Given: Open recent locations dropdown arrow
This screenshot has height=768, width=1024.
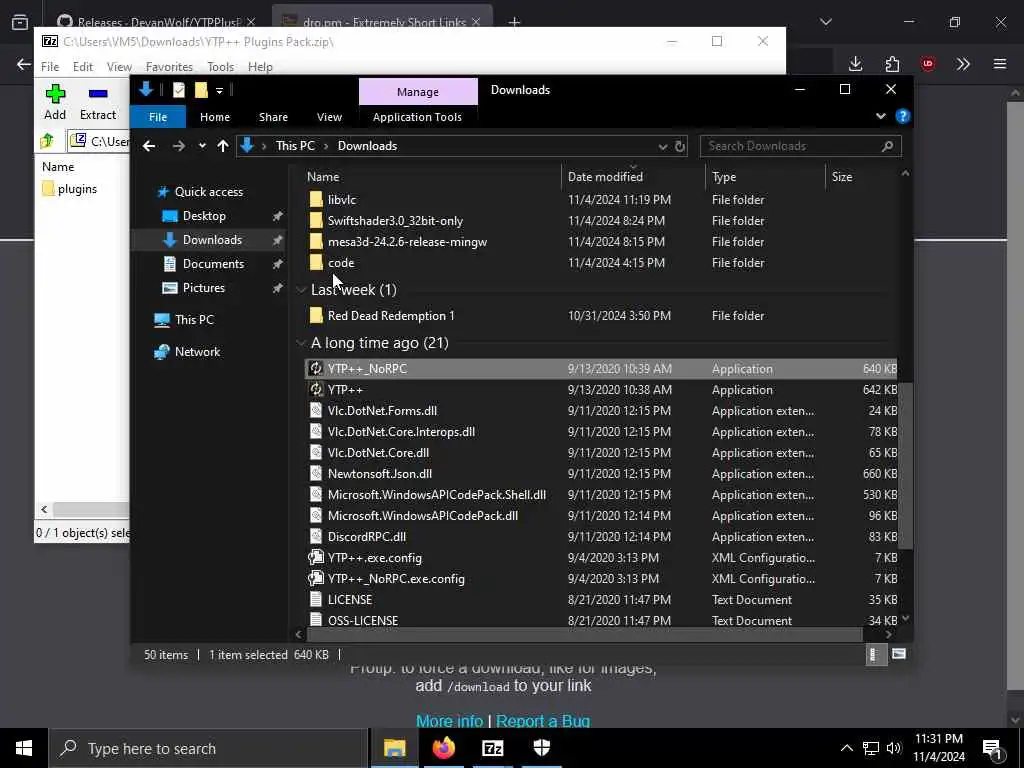Looking at the screenshot, I should click(x=202, y=146).
